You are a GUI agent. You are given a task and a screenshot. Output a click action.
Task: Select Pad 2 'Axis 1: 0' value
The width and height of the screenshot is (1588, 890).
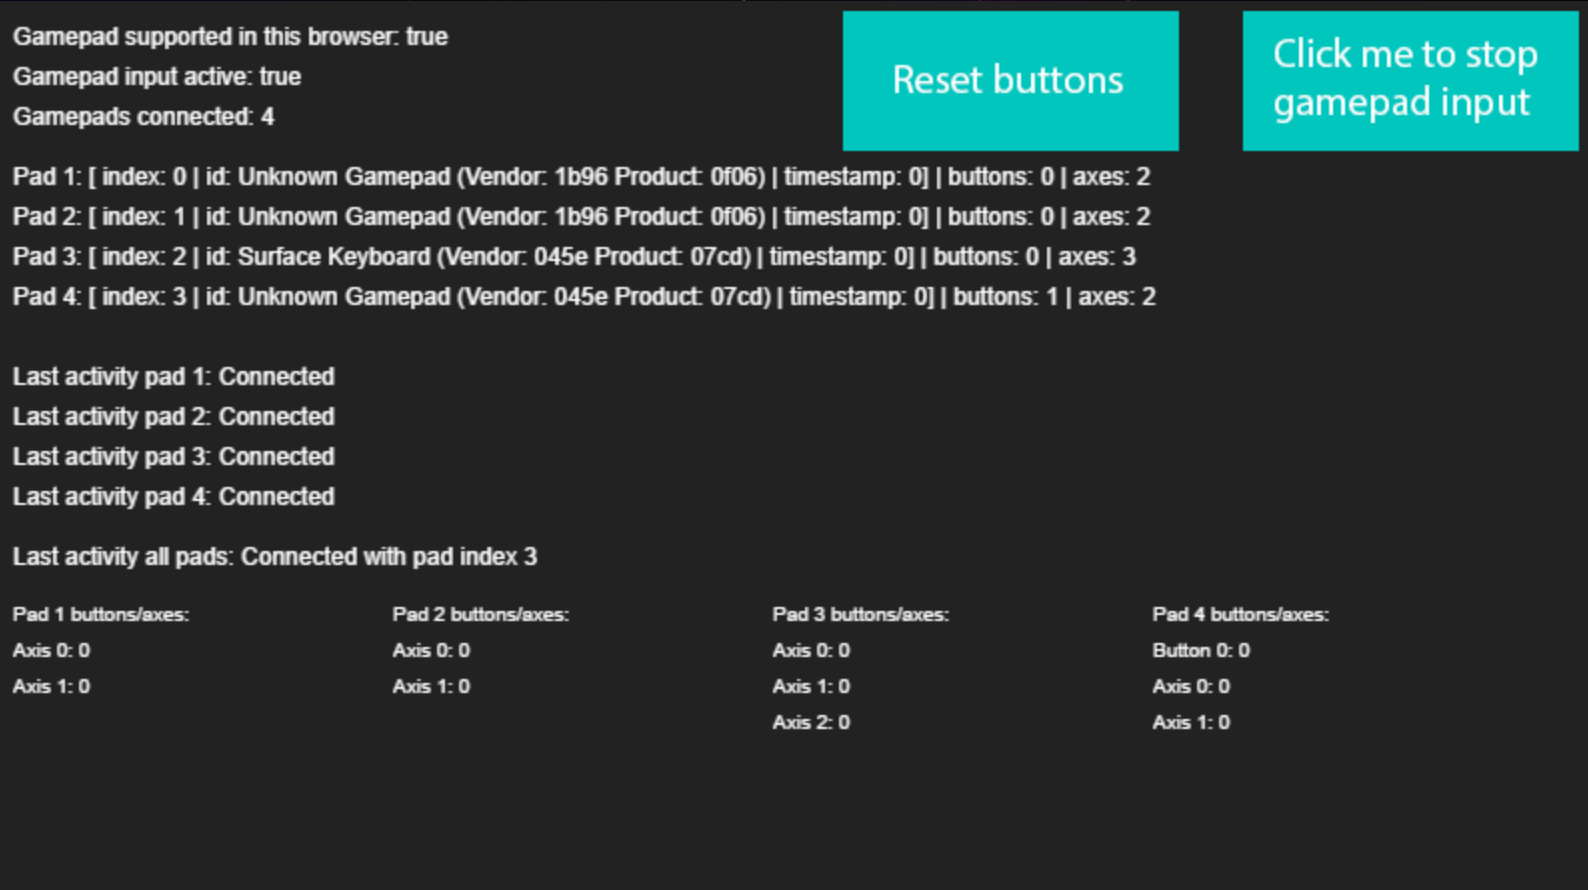tap(431, 686)
